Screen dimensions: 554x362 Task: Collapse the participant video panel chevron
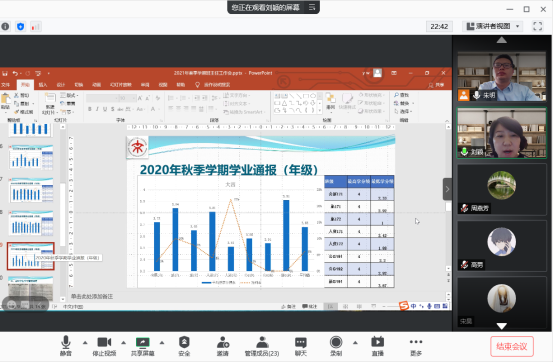pyautogui.click(x=447, y=189)
